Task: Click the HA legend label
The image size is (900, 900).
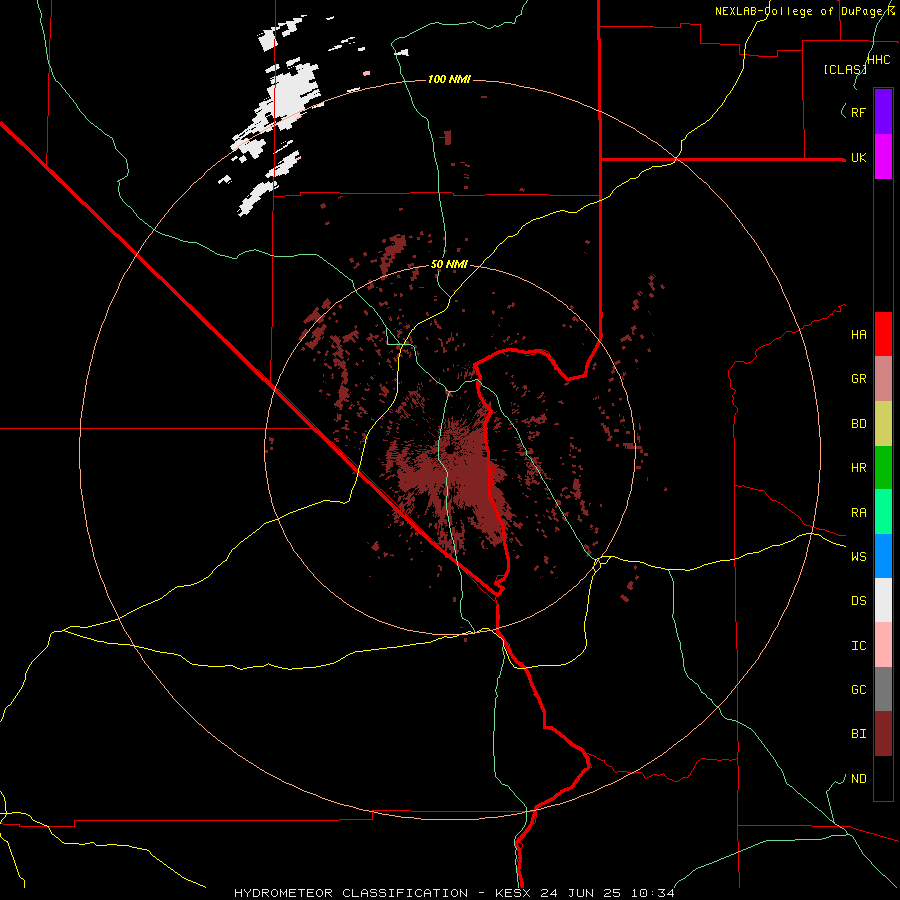Action: tap(858, 334)
